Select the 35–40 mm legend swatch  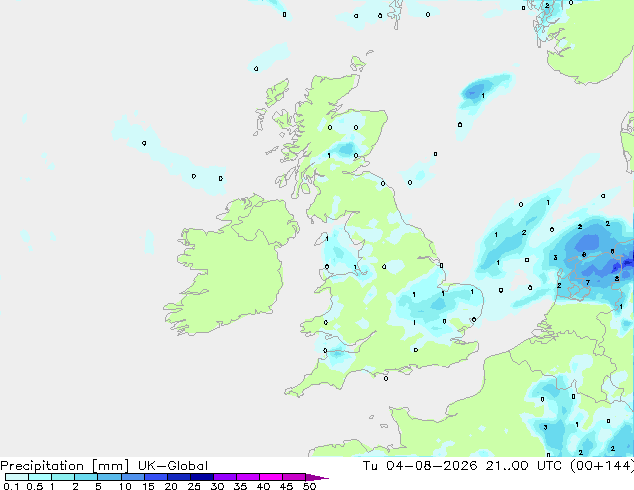248,477
